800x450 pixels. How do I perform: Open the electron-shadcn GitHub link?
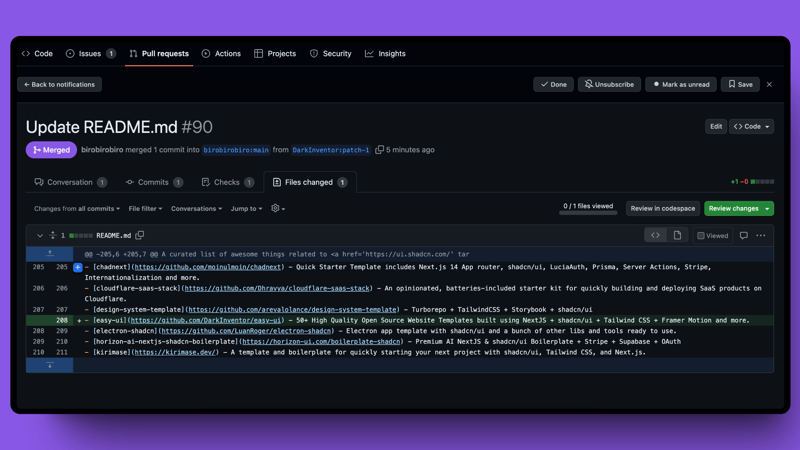pyautogui.click(x=246, y=331)
